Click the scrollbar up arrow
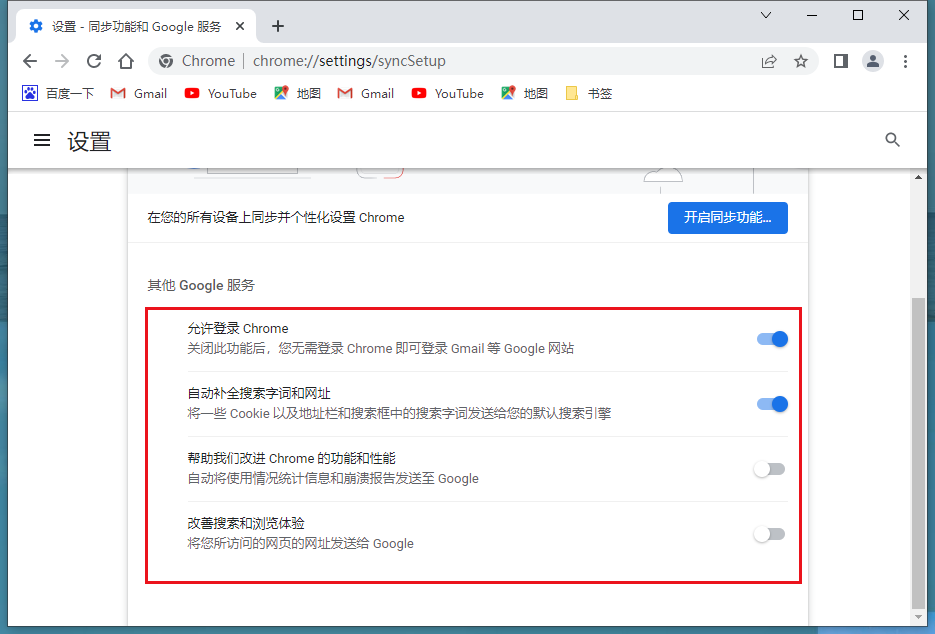 [918, 177]
